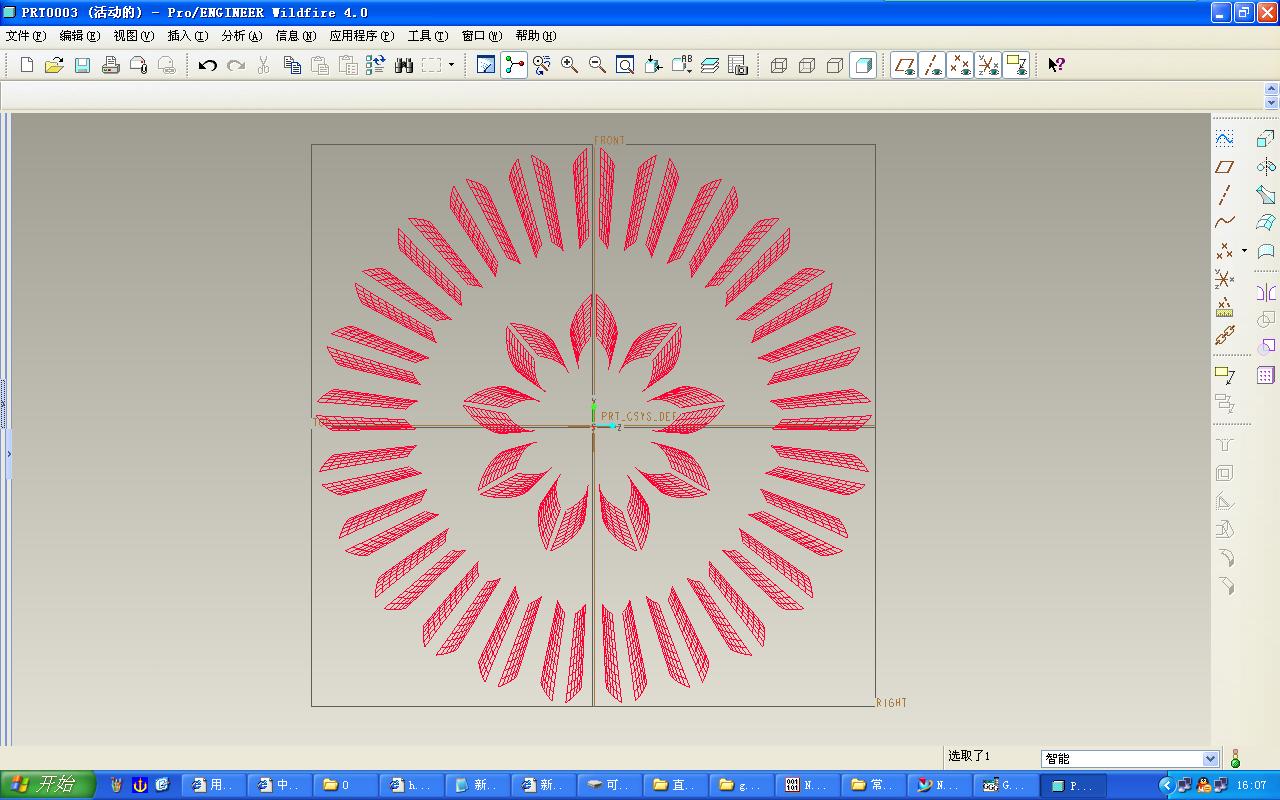Open the 插入 menu
1280x800 pixels.
[x=188, y=36]
